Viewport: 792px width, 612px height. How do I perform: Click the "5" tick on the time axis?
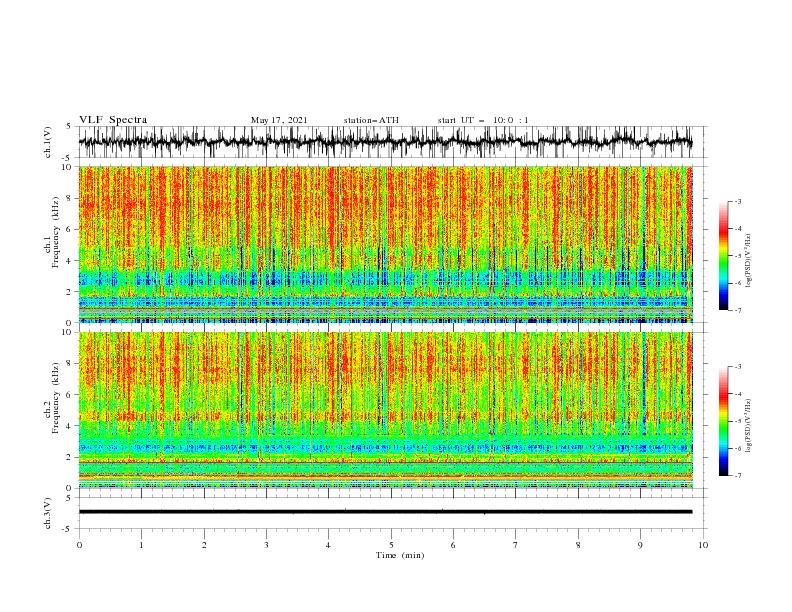click(x=391, y=545)
